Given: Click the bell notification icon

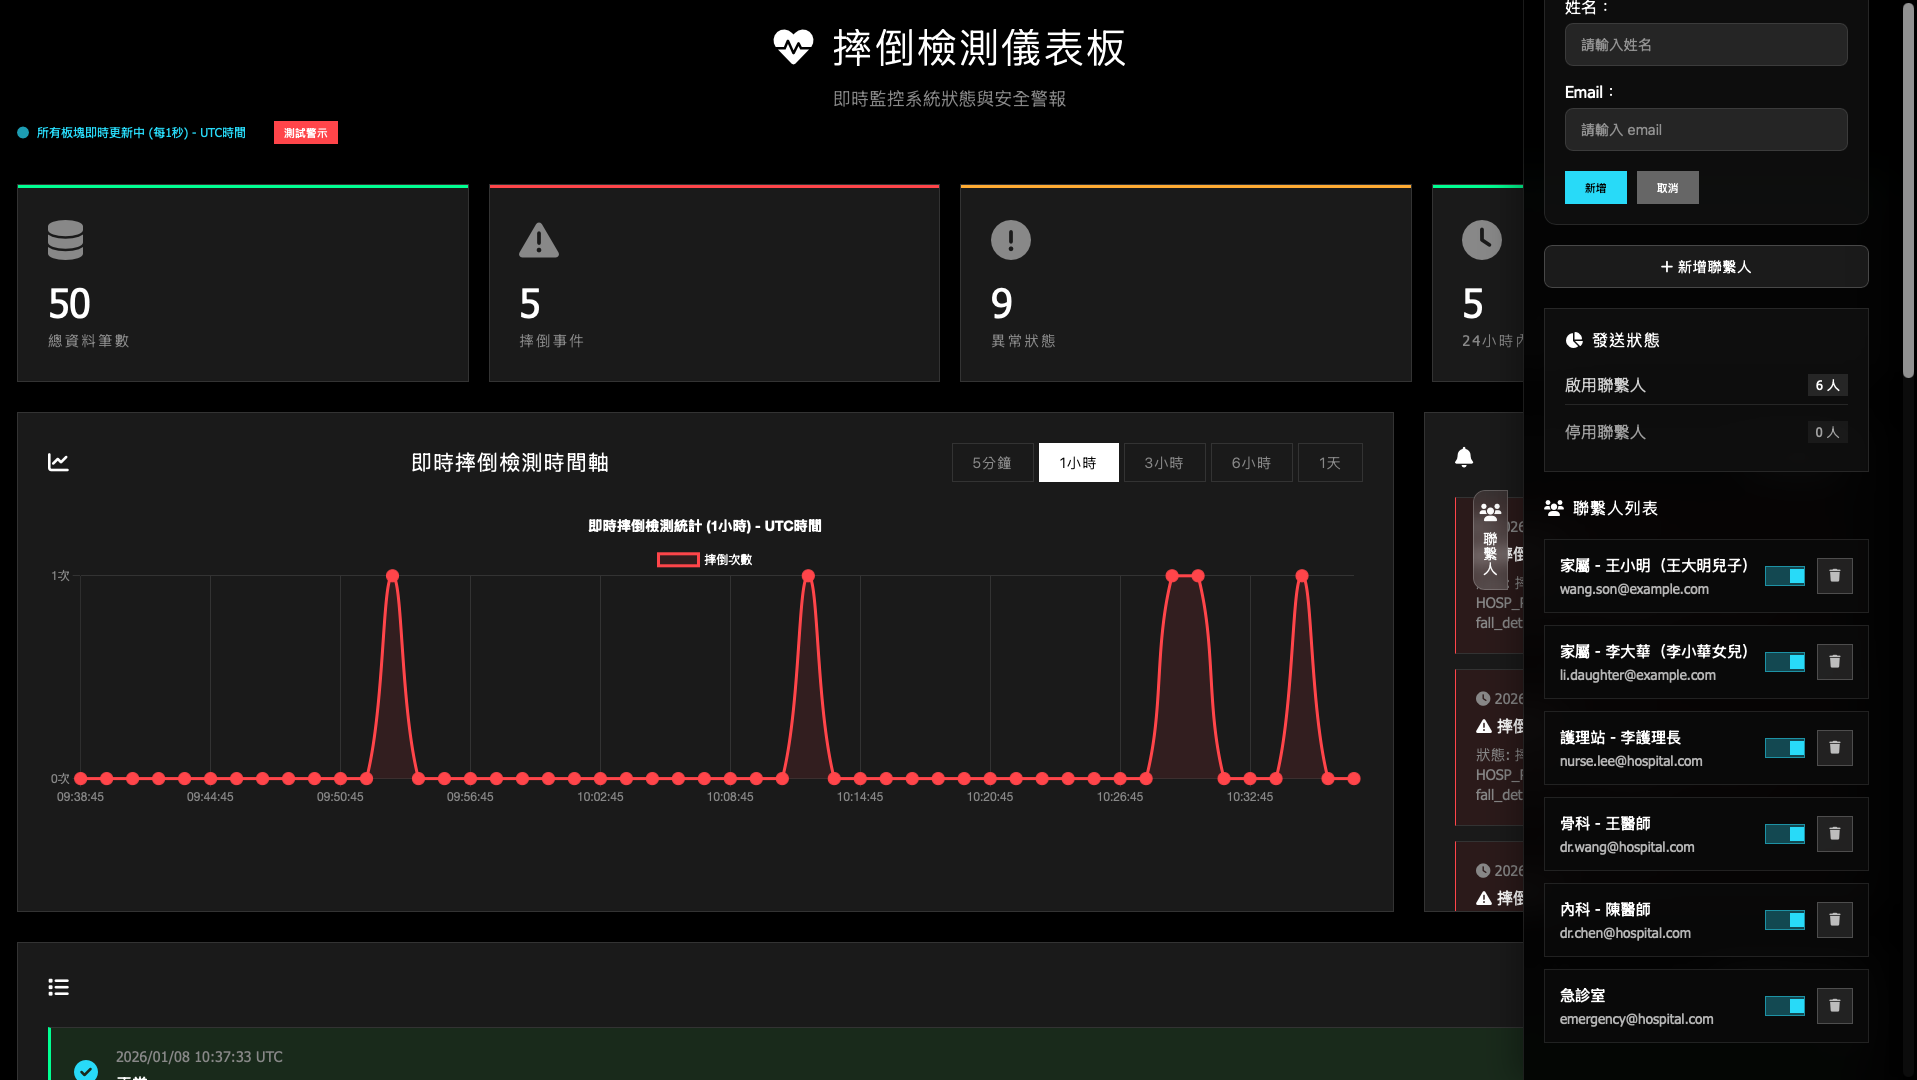Looking at the screenshot, I should coord(1464,458).
